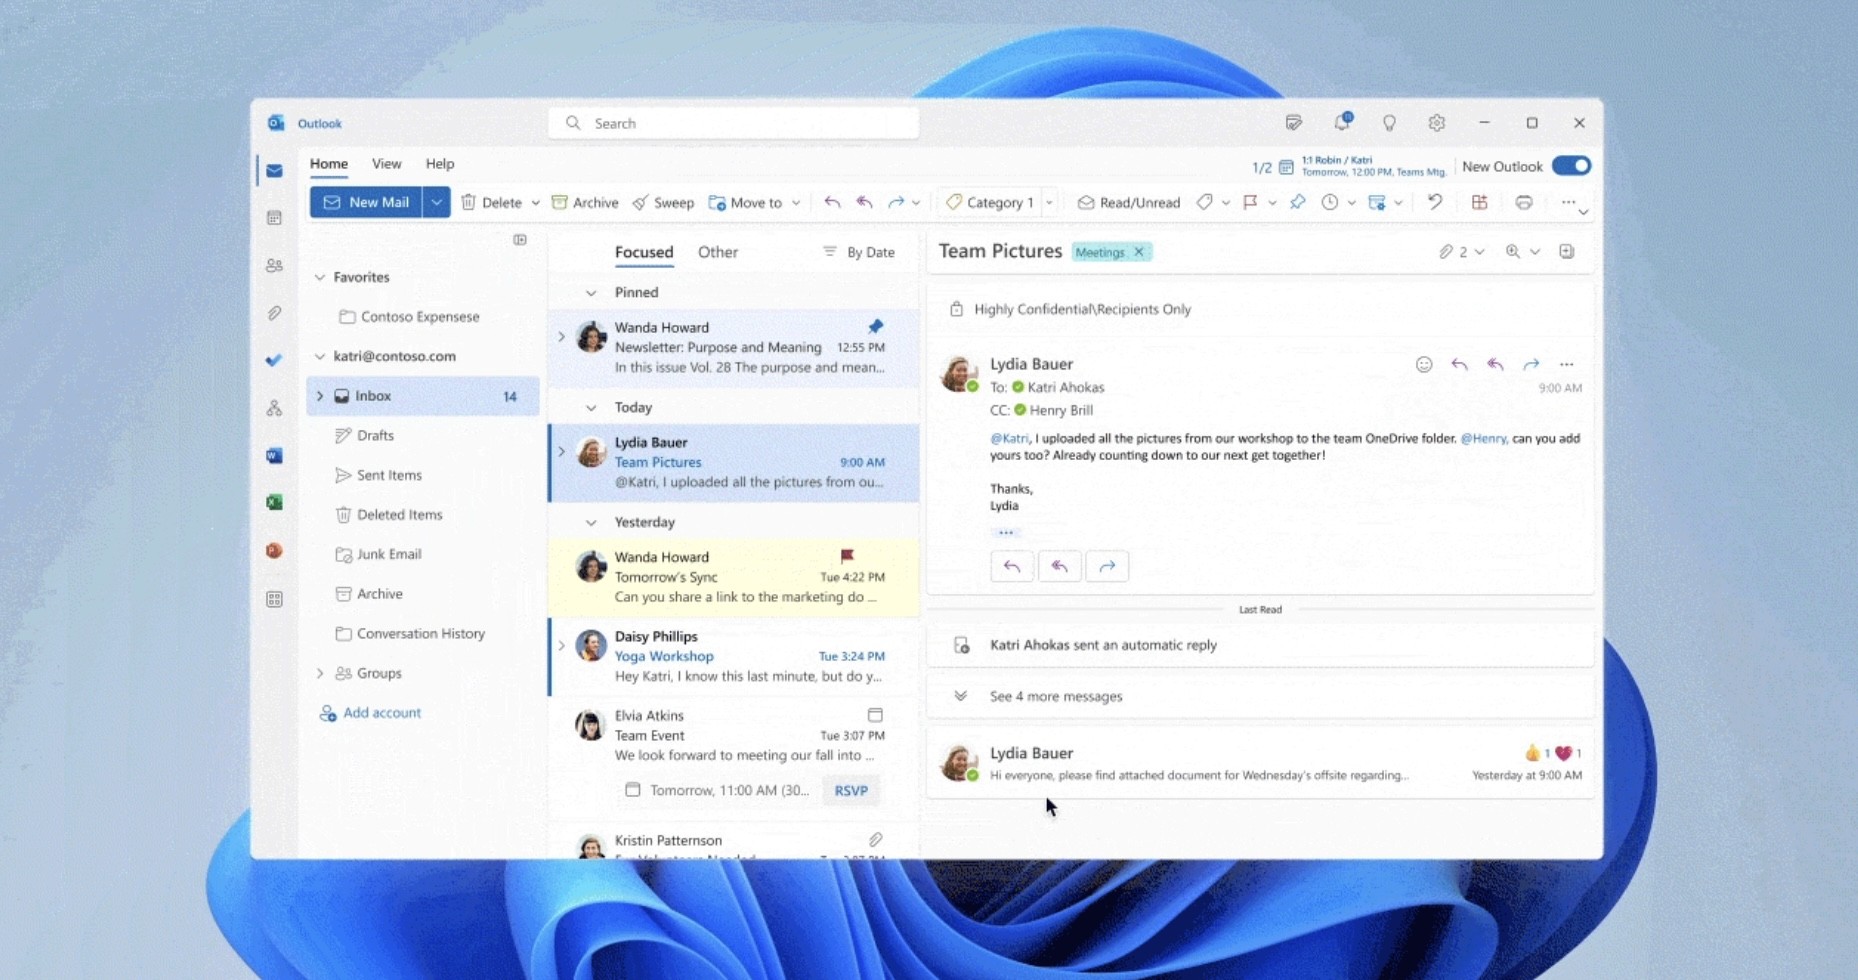Screen dimensions: 1858x980
Task: Pin the conversation using the pin icon
Action: (1298, 202)
